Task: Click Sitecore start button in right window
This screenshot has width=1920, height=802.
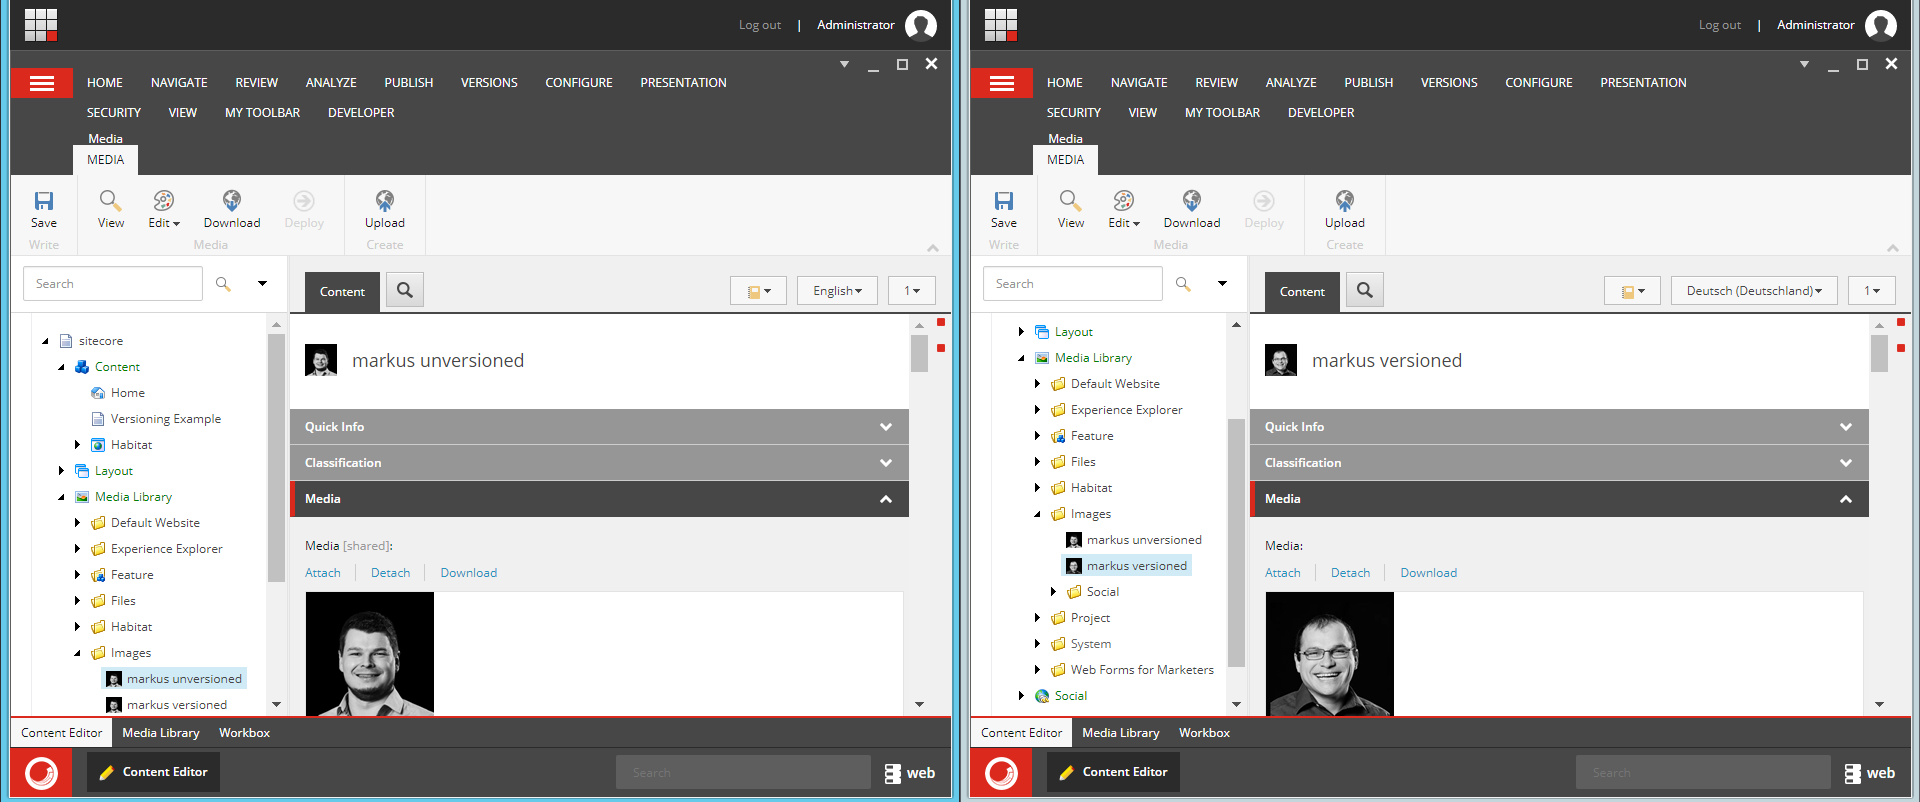Action: 1001,773
